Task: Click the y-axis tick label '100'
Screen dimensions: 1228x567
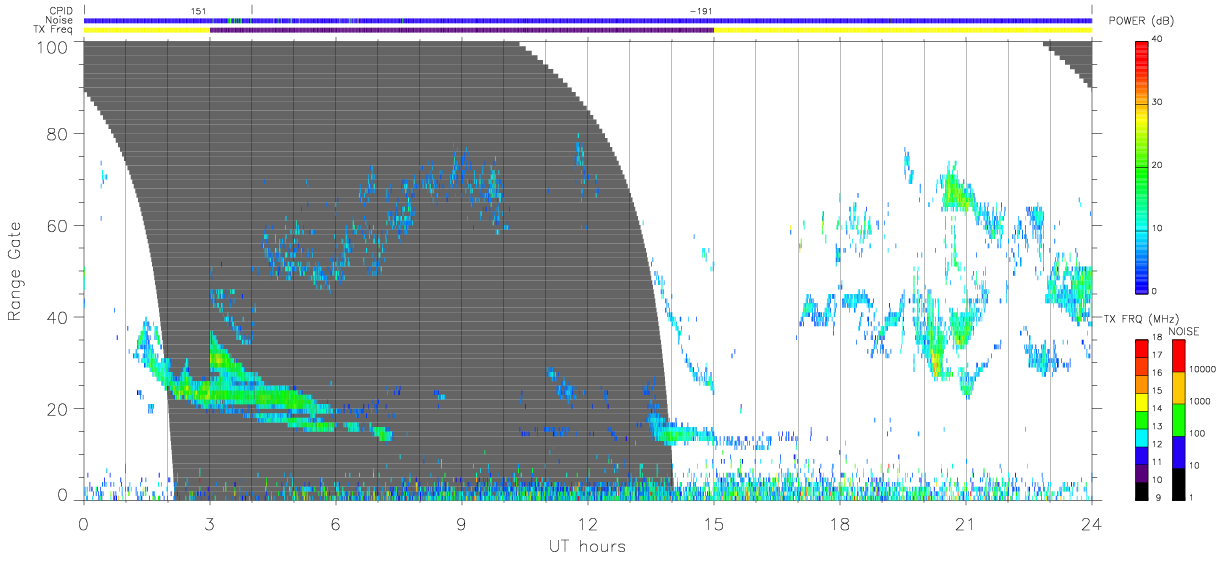Action: pyautogui.click(x=54, y=47)
